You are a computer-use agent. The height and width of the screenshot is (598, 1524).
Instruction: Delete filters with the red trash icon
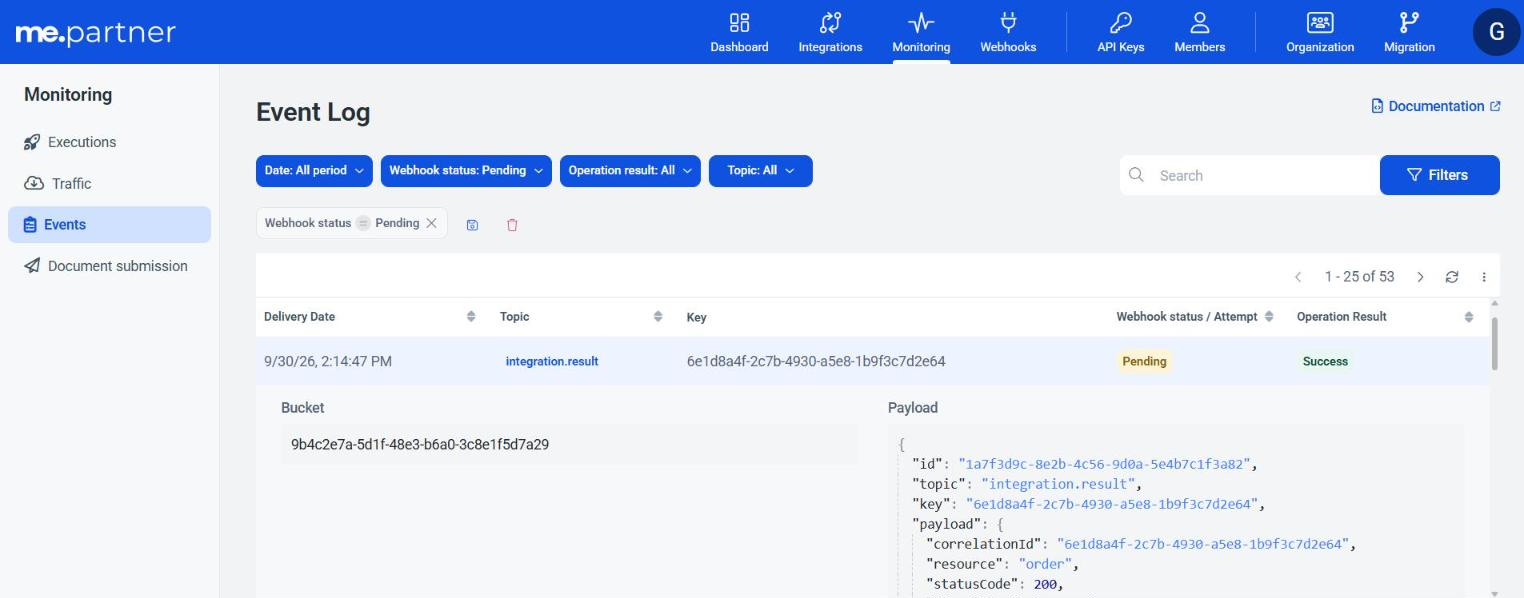point(512,225)
